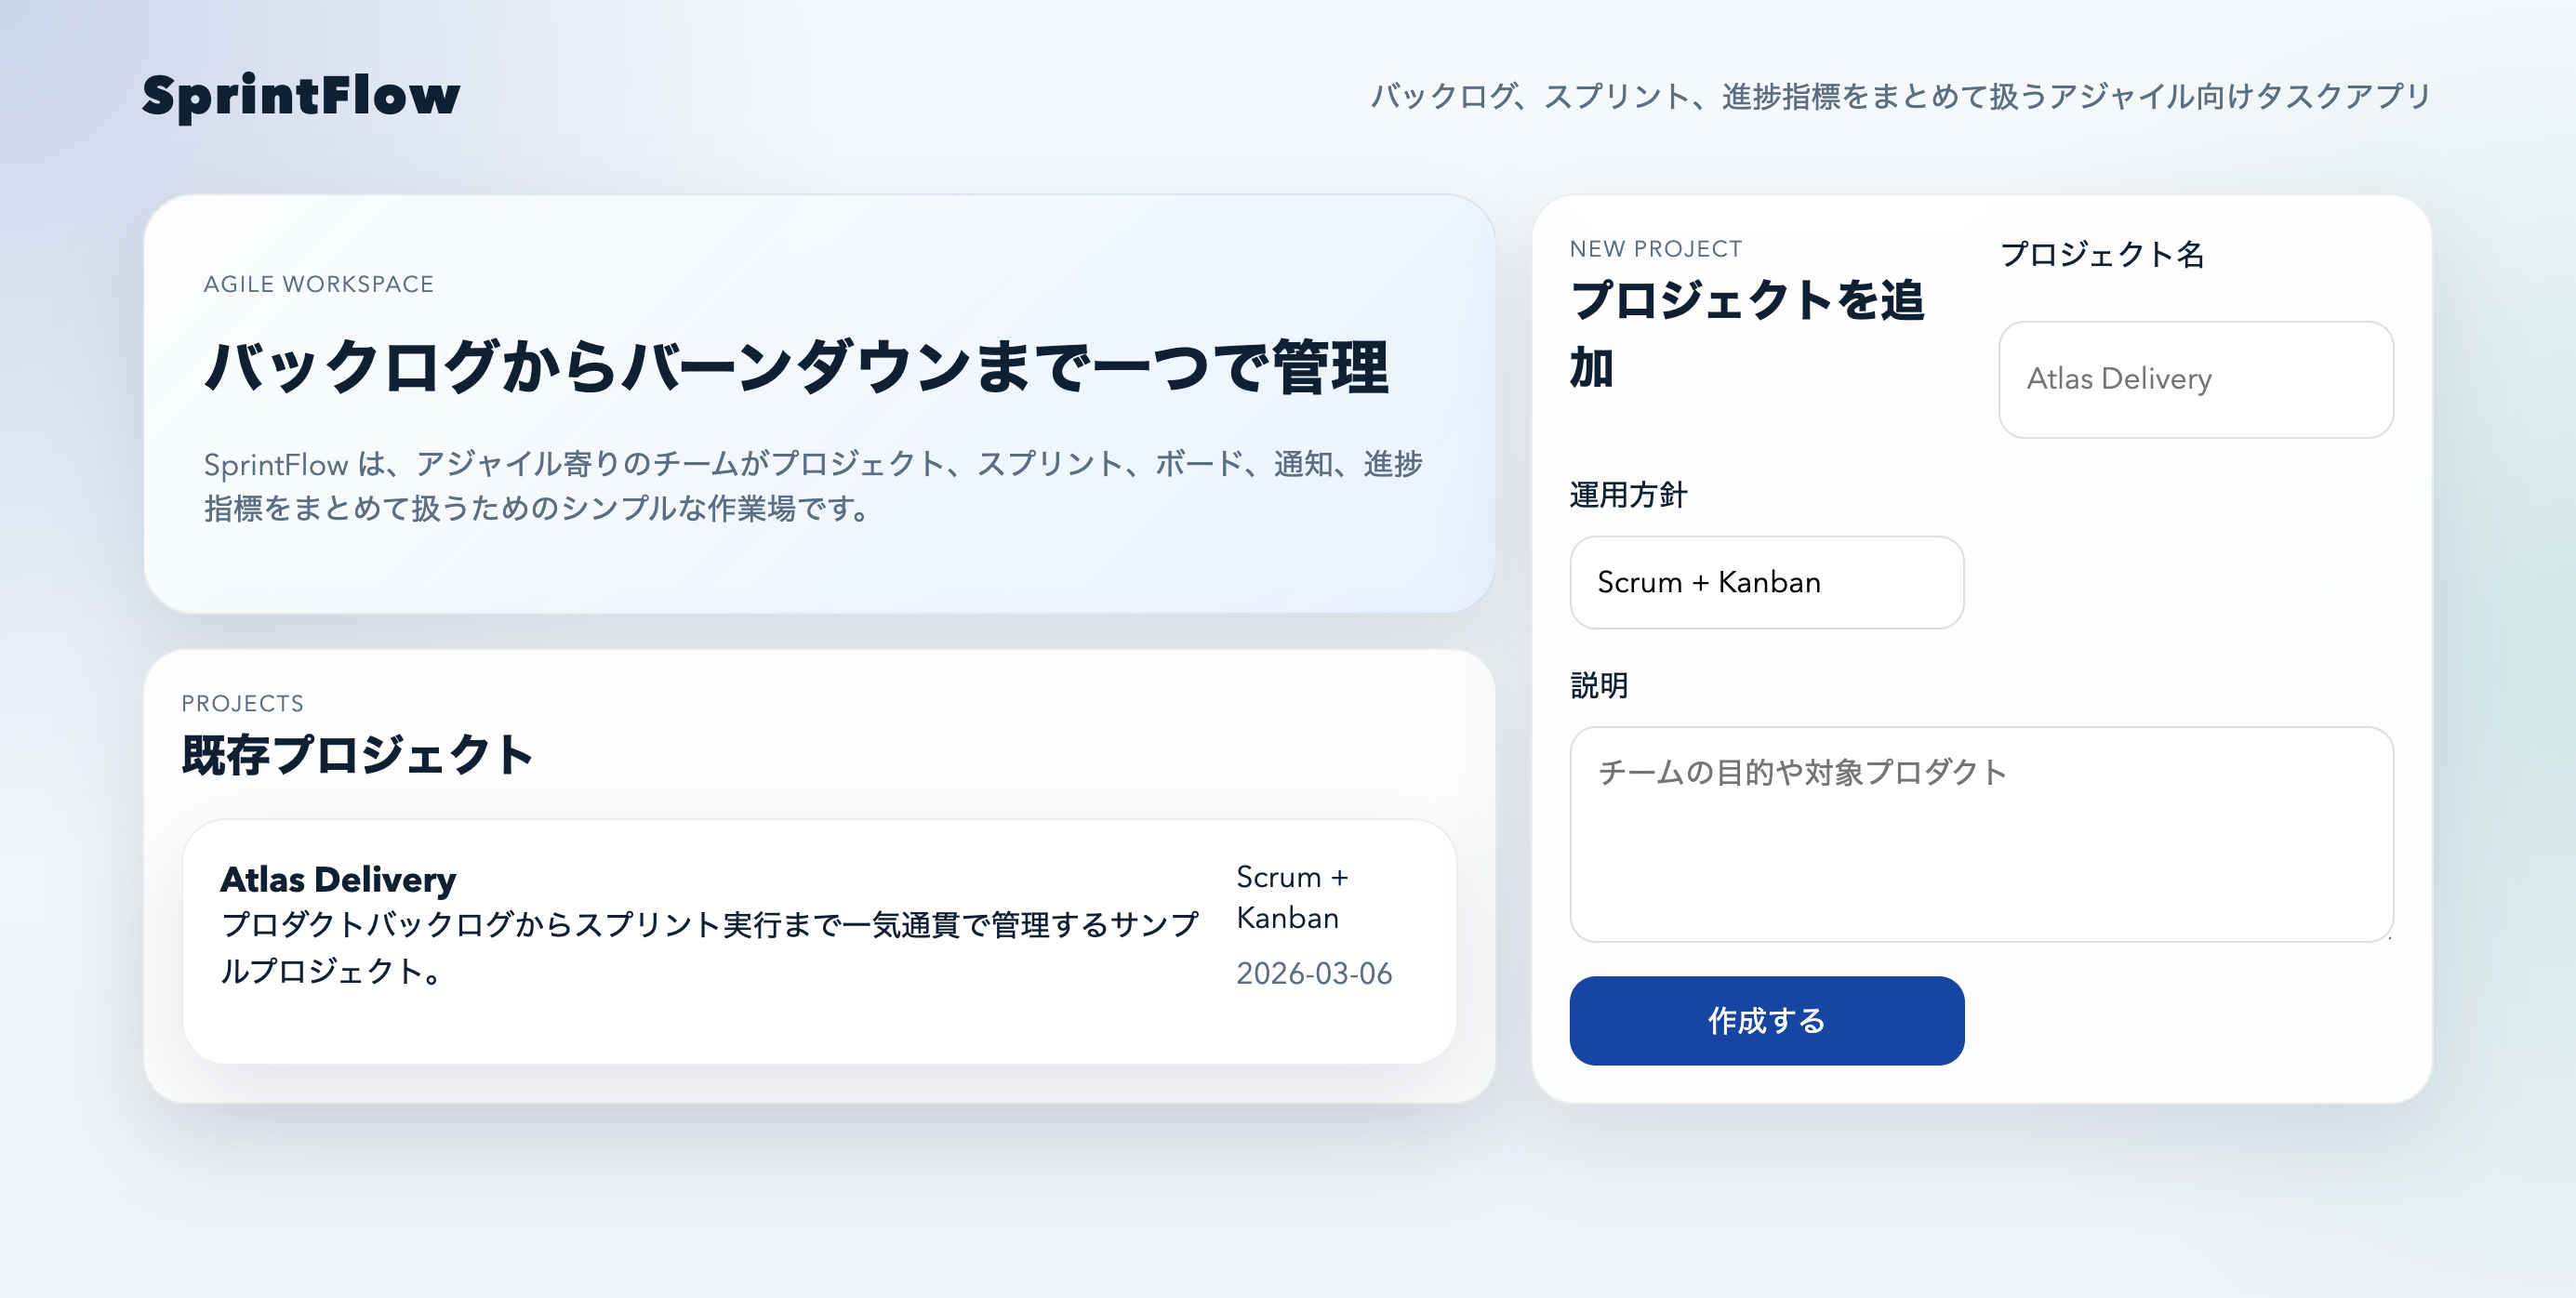The image size is (2576, 1298).
Task: Click the 説明 field label
Action: pyautogui.click(x=1598, y=686)
